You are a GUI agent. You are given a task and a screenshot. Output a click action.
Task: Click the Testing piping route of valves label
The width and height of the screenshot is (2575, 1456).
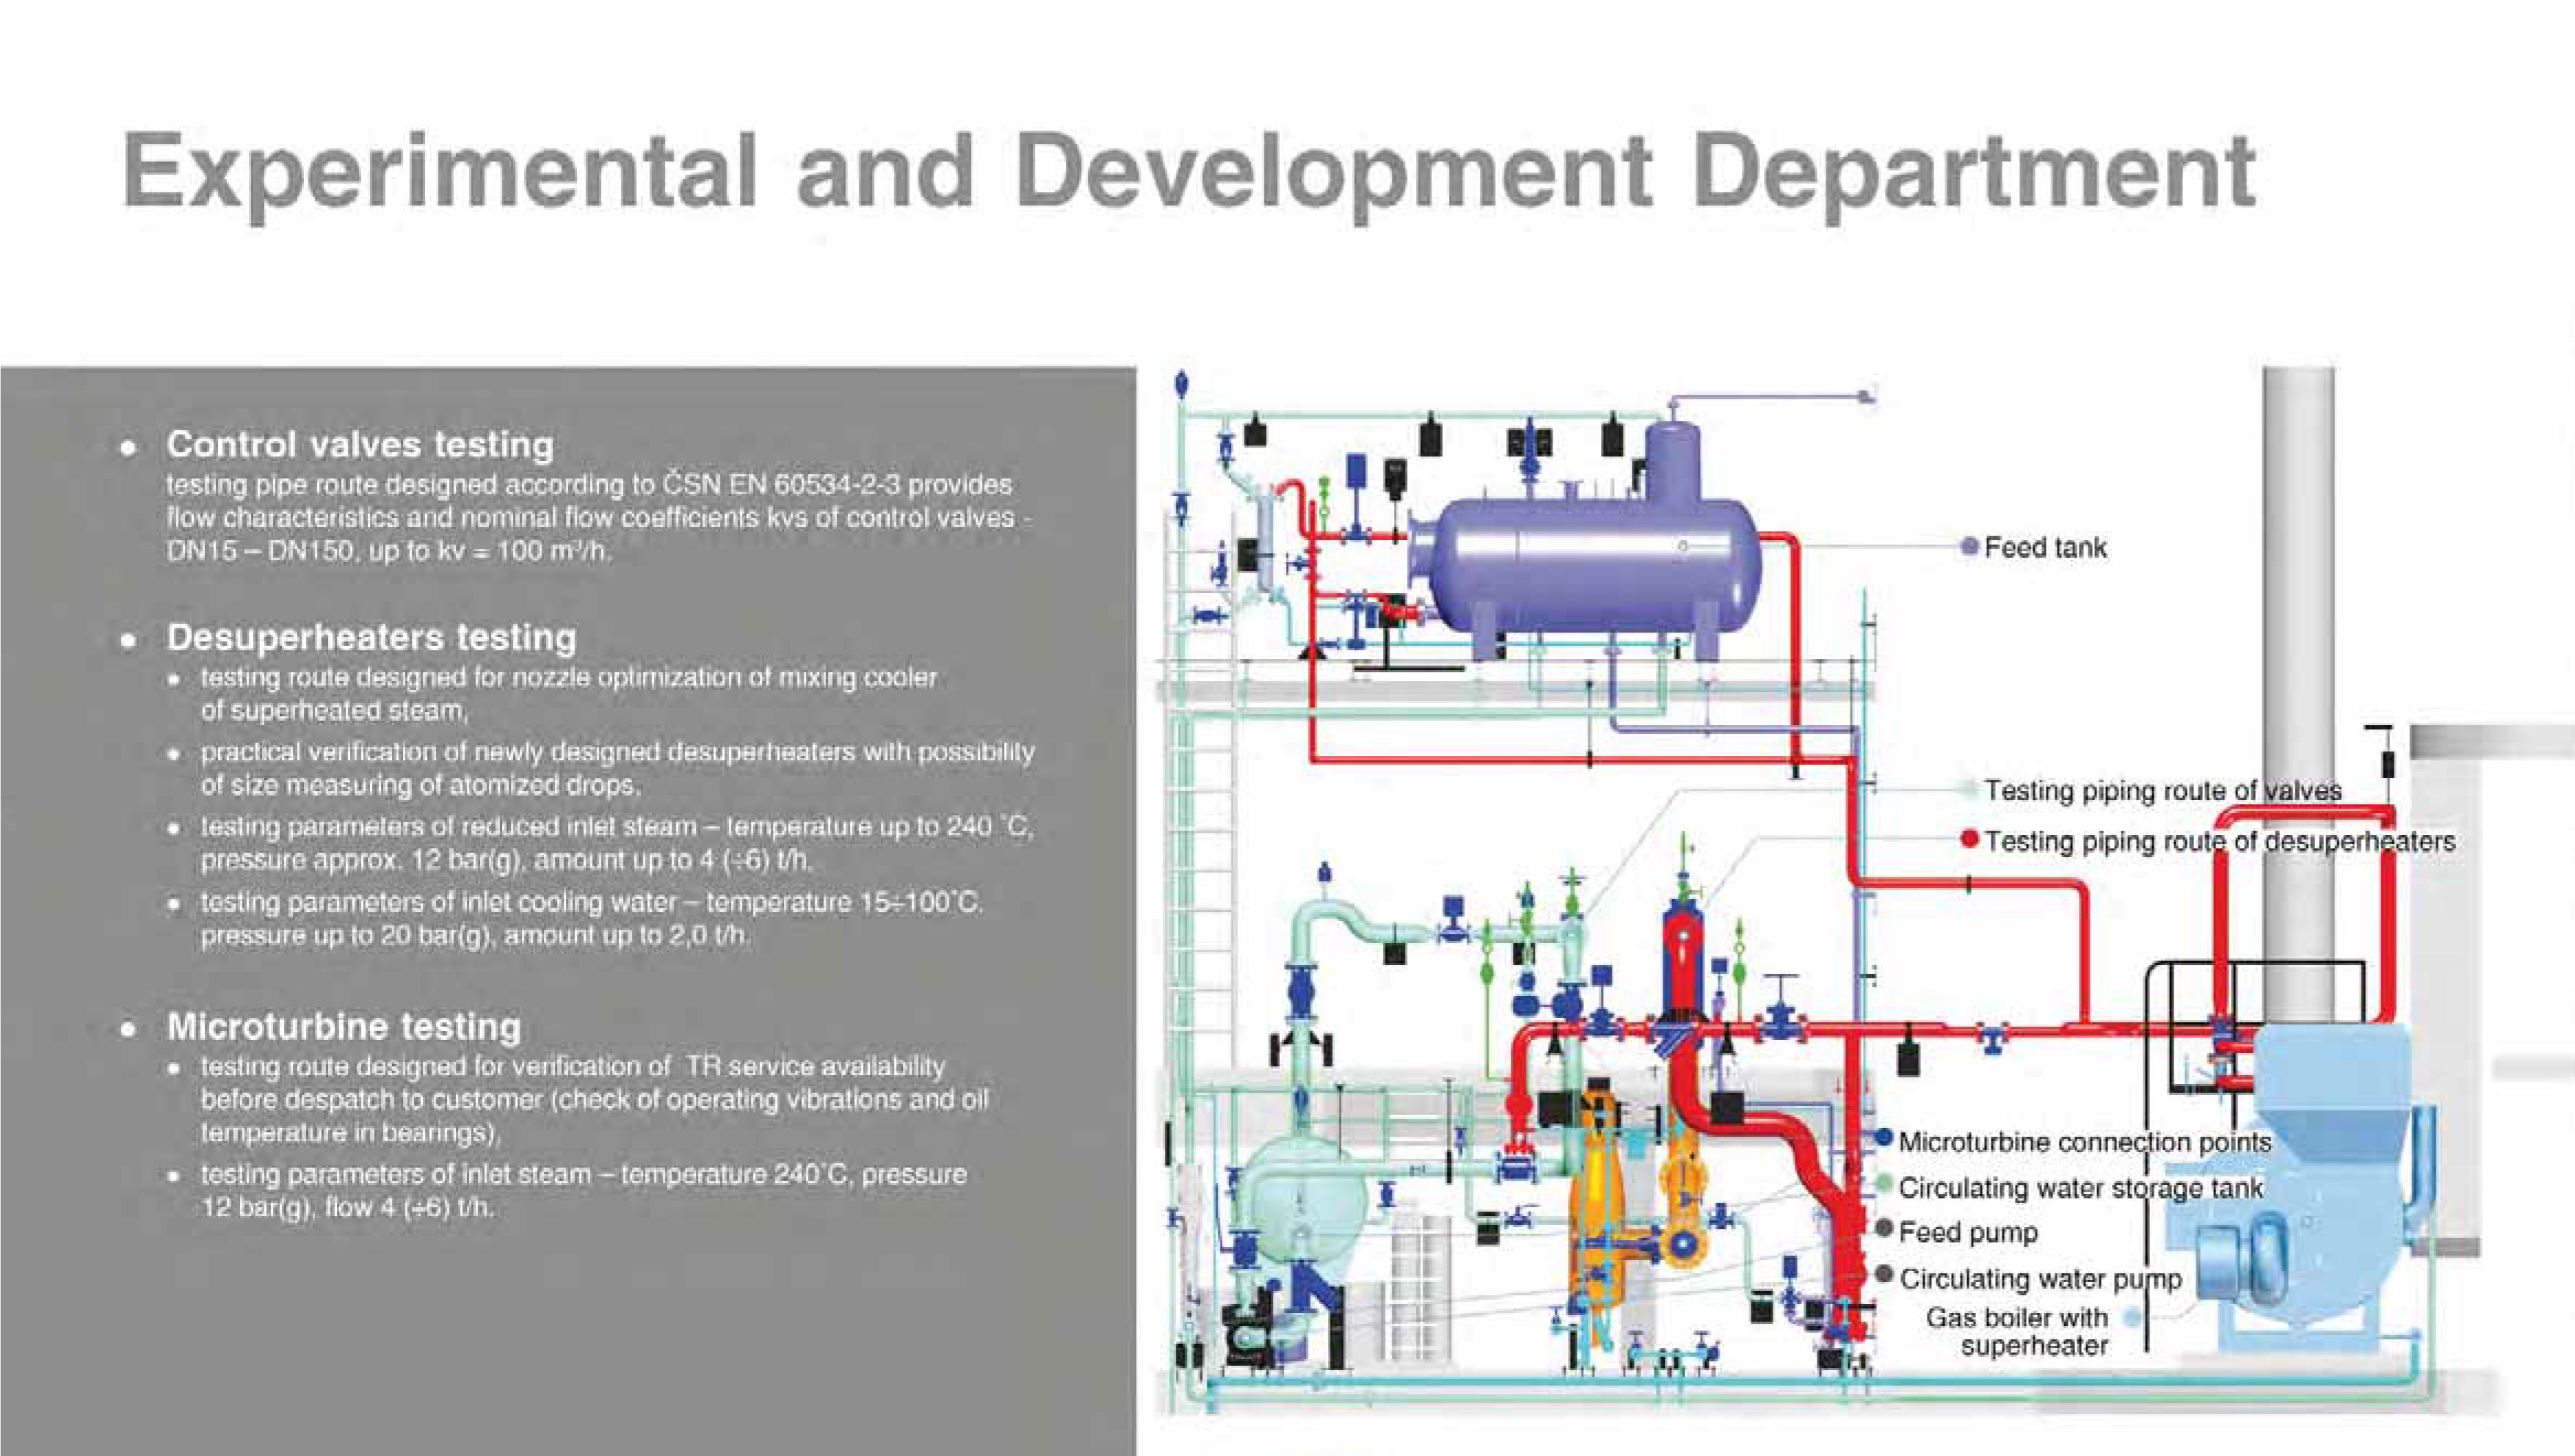[x=2162, y=790]
